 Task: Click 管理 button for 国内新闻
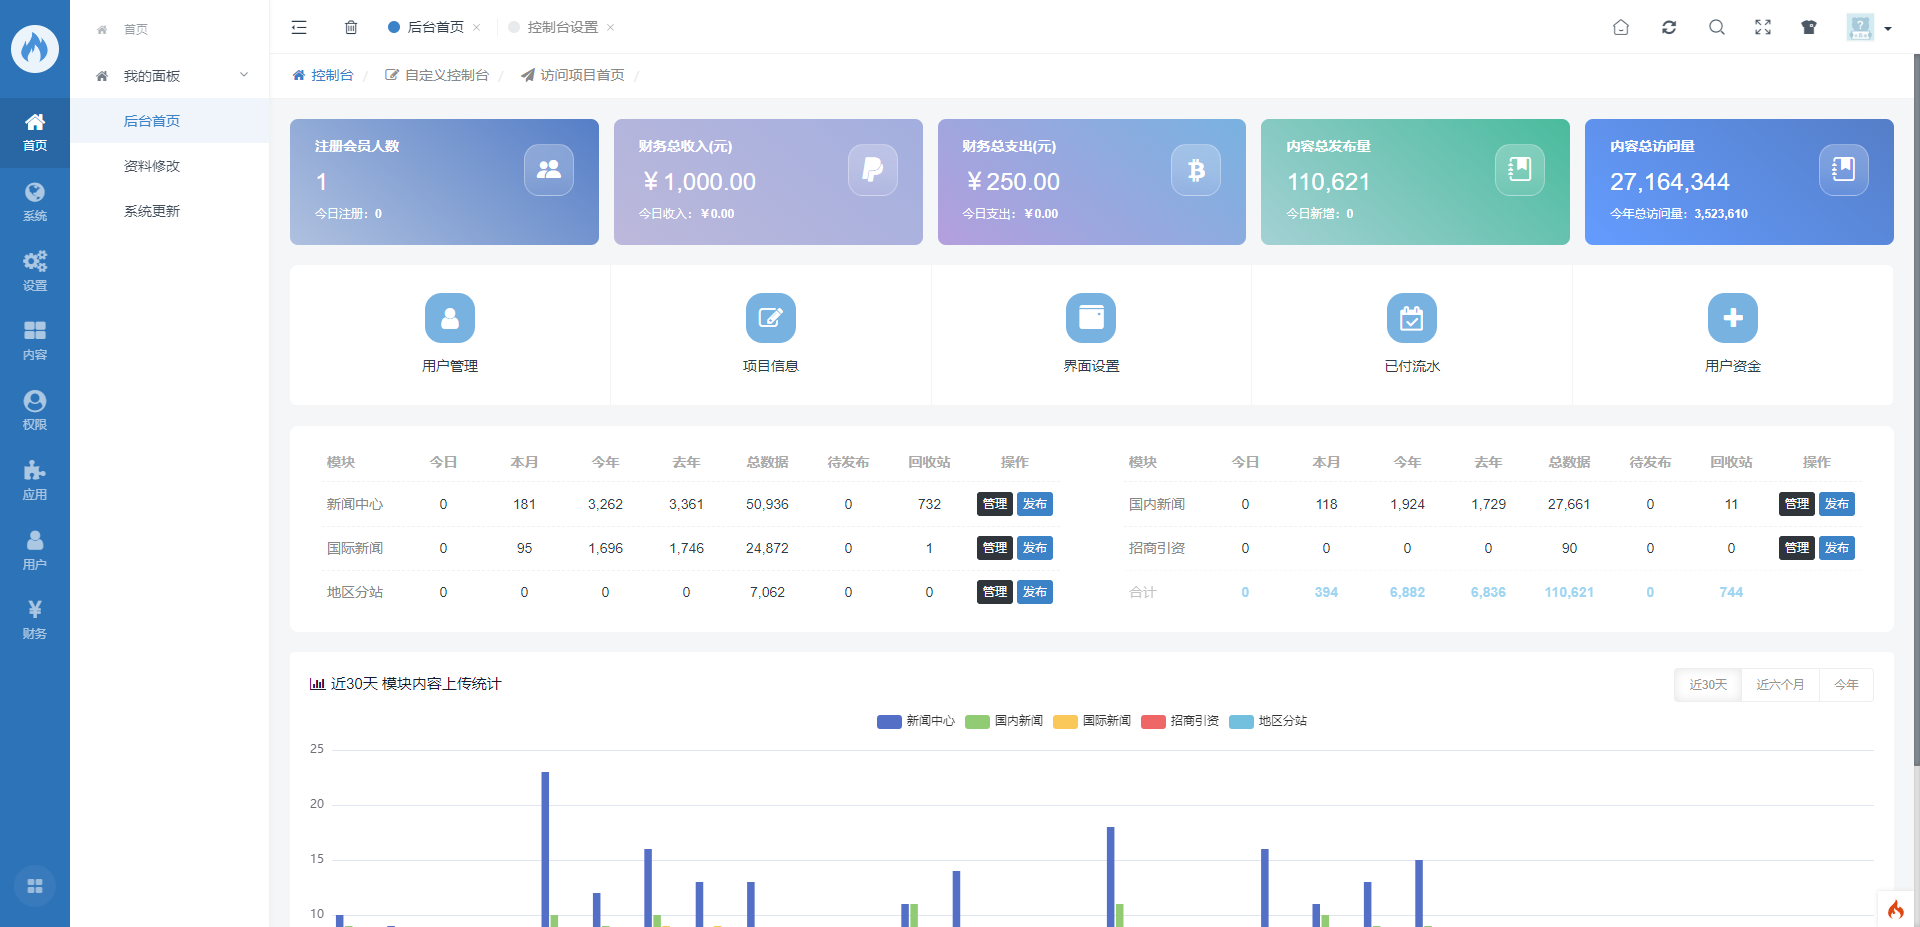[x=1797, y=504]
